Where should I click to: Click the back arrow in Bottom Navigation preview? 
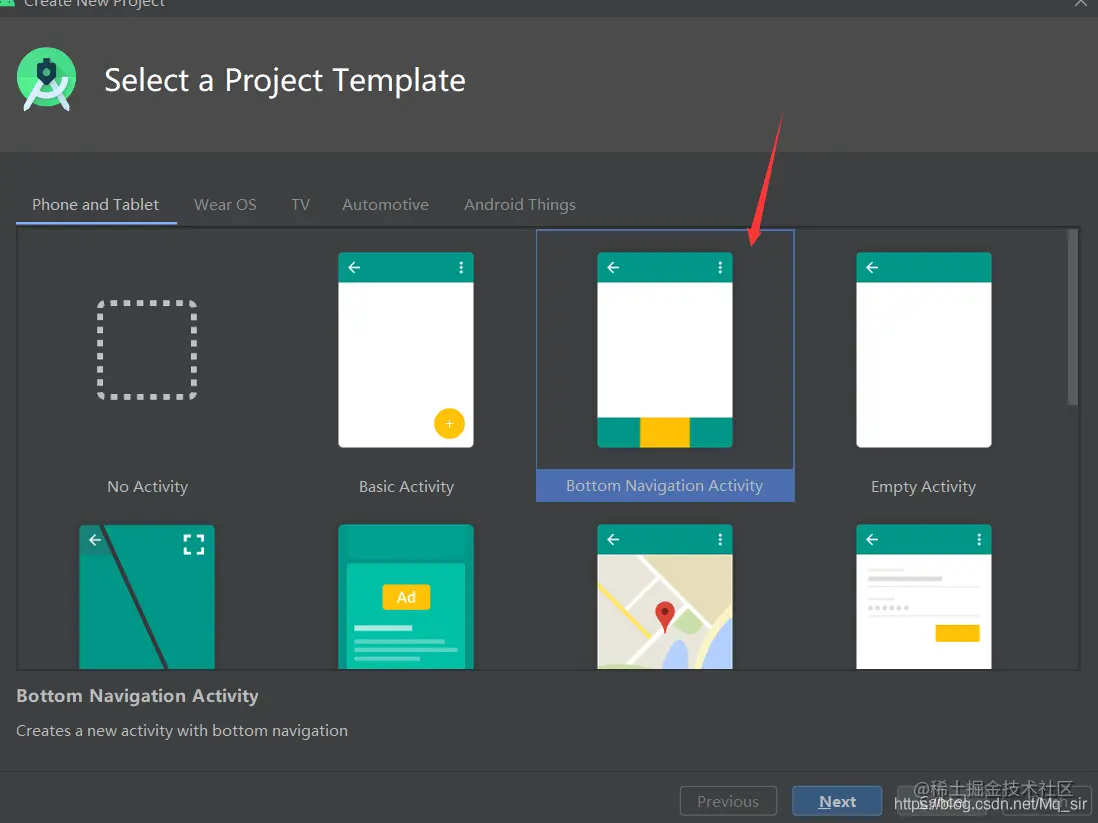613,268
